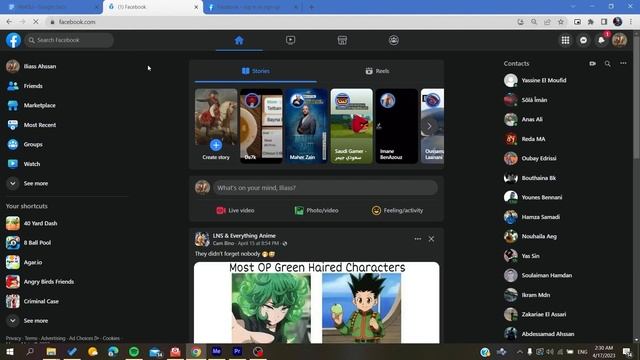
Task: Open the notifications bell icon
Action: click(602, 40)
